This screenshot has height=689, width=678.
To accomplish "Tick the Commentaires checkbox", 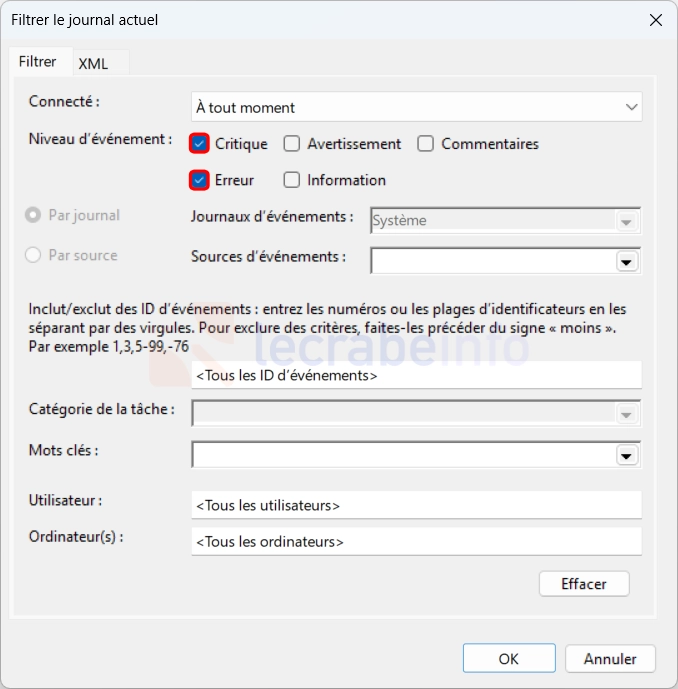I will (426, 144).
